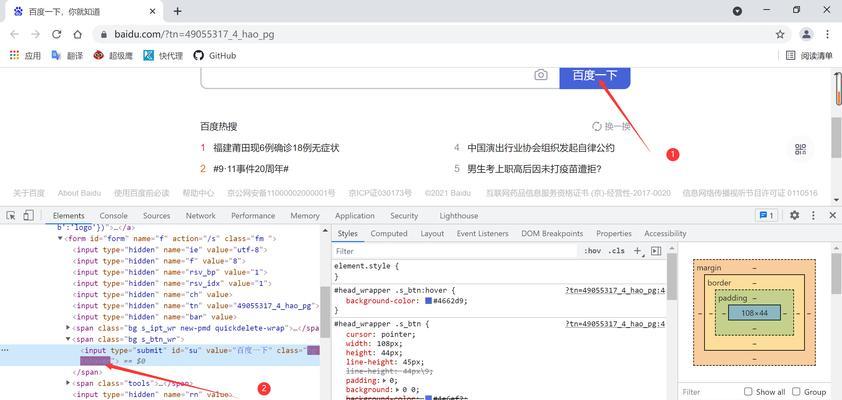Screen dimensions: 842x400
Task: Open hot search 男生考上职高后因未打疫苗遭拒?
Action: [534, 169]
